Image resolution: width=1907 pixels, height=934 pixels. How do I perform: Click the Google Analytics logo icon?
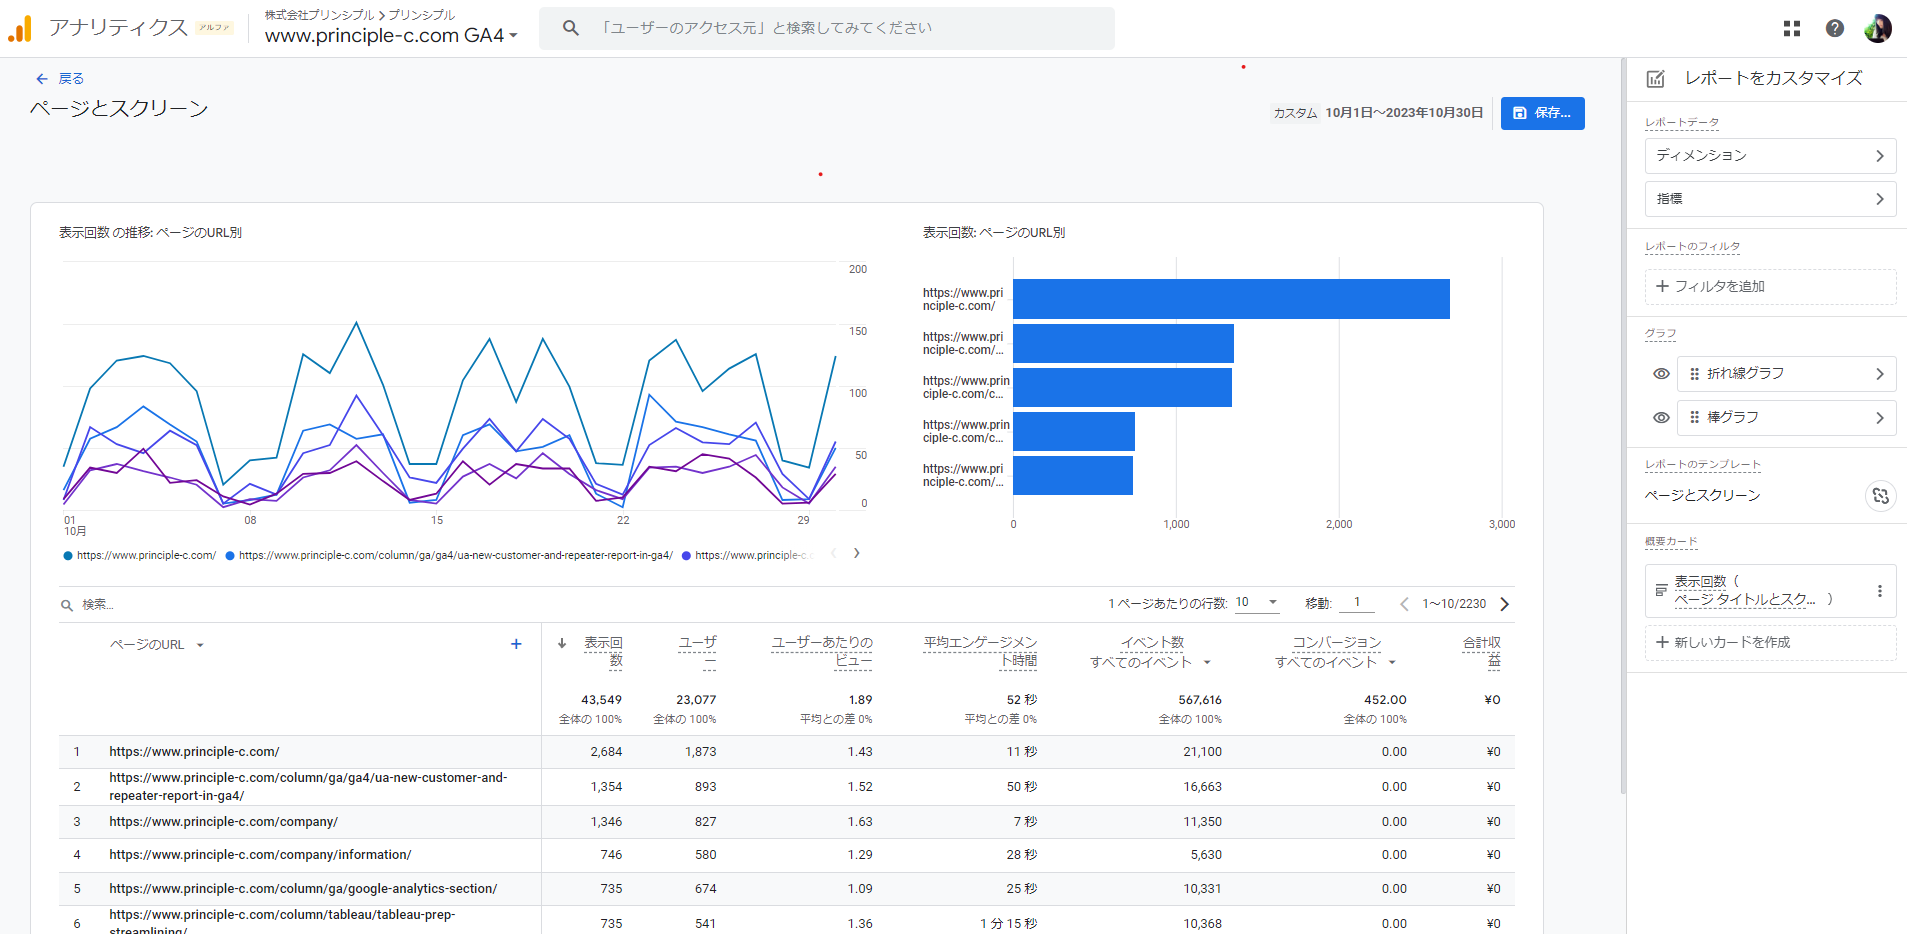click(20, 29)
